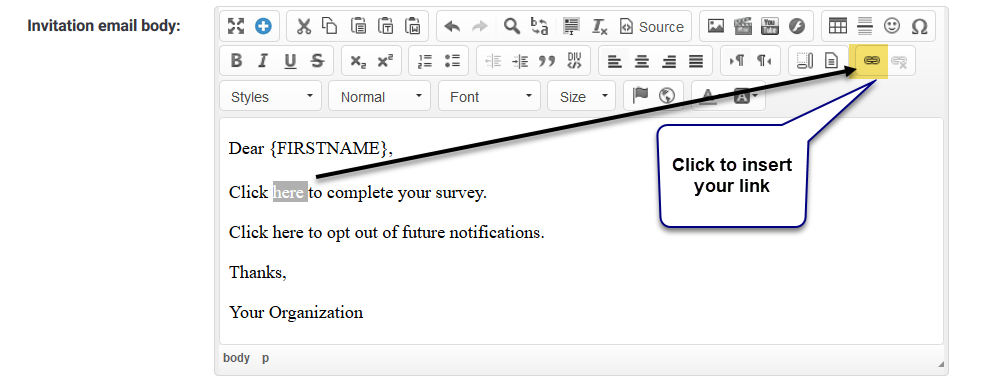Choose Paste as plain text icon
The image size is (996, 383).
point(386,26)
